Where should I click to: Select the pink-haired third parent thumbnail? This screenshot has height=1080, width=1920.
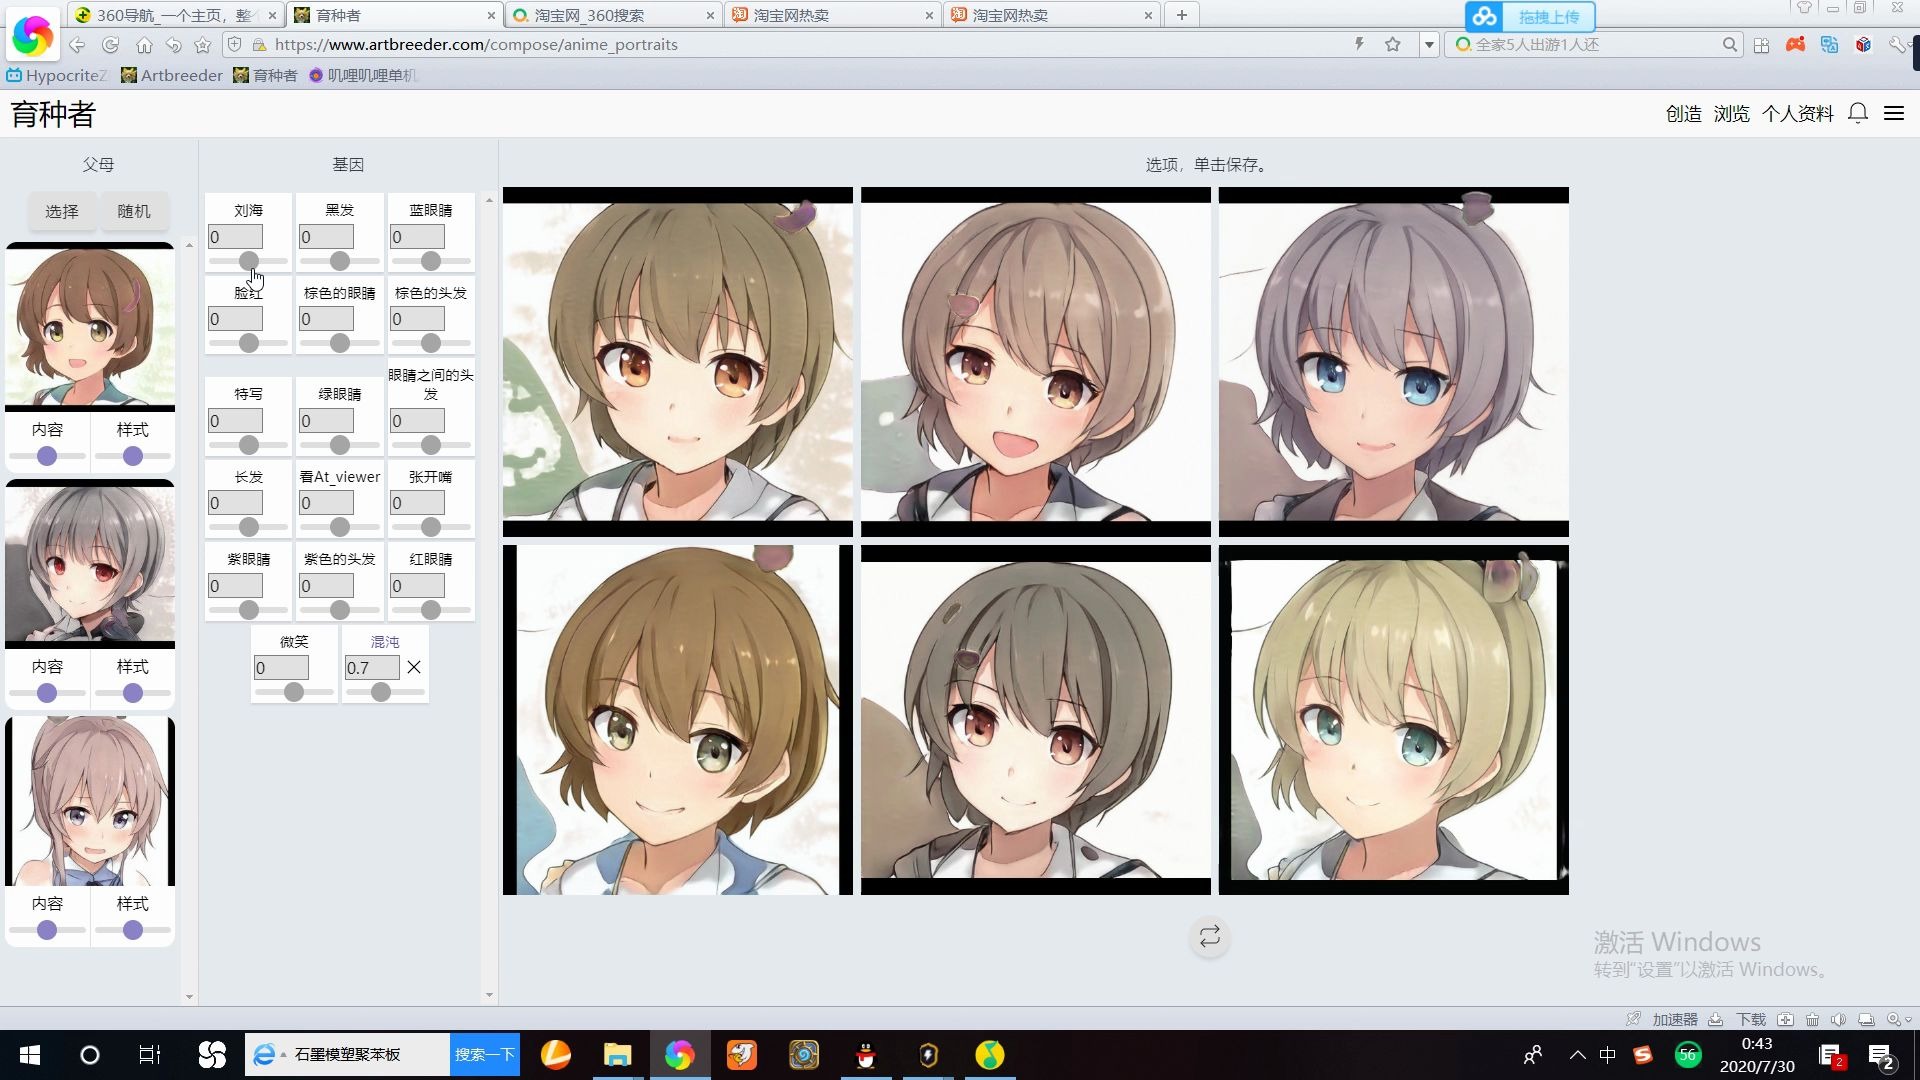tap(90, 801)
